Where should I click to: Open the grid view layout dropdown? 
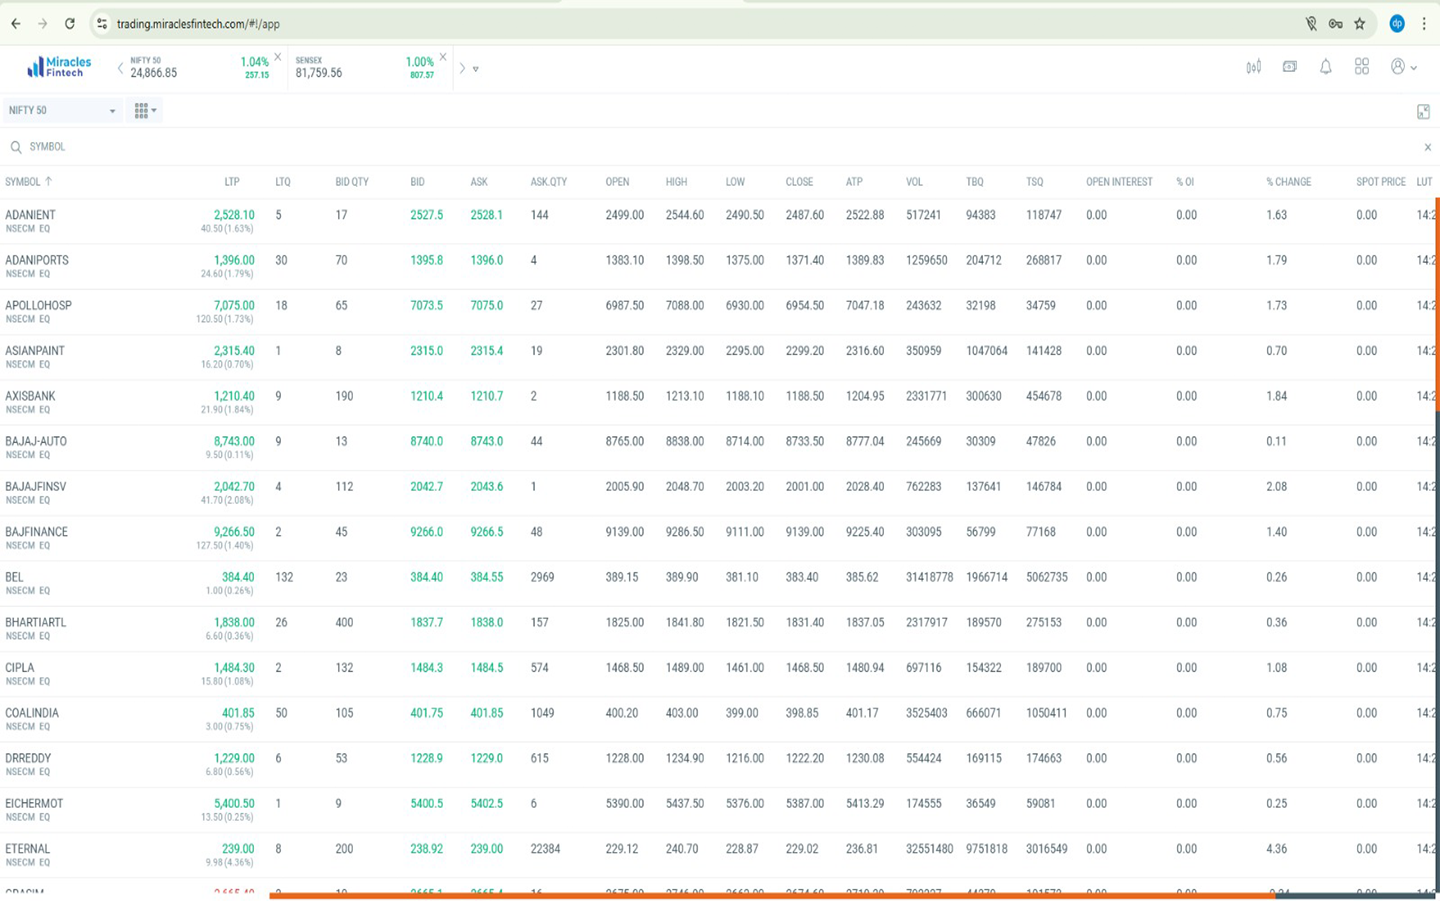pos(145,111)
